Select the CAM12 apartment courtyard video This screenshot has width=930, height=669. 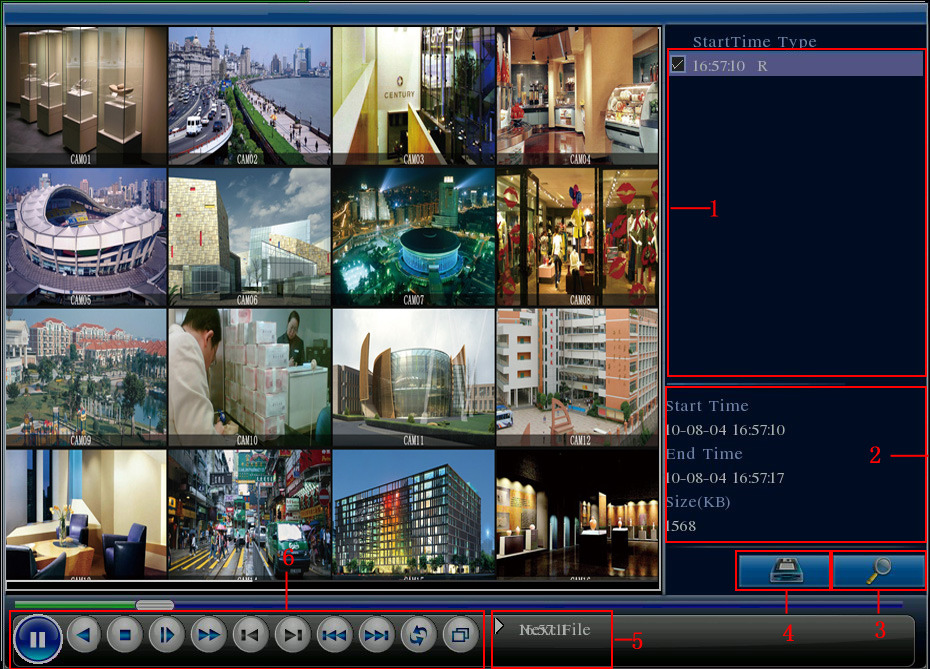[577, 377]
